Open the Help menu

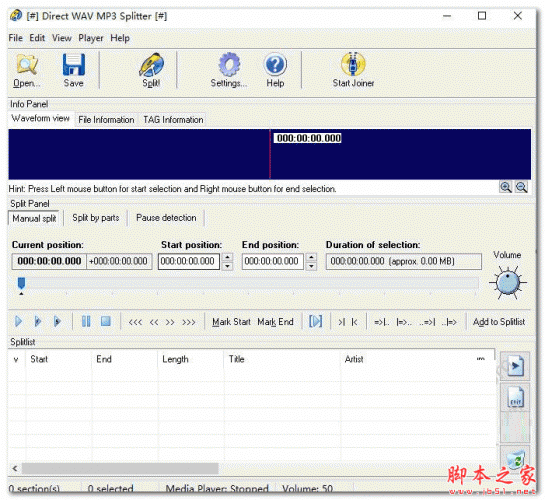(120, 38)
